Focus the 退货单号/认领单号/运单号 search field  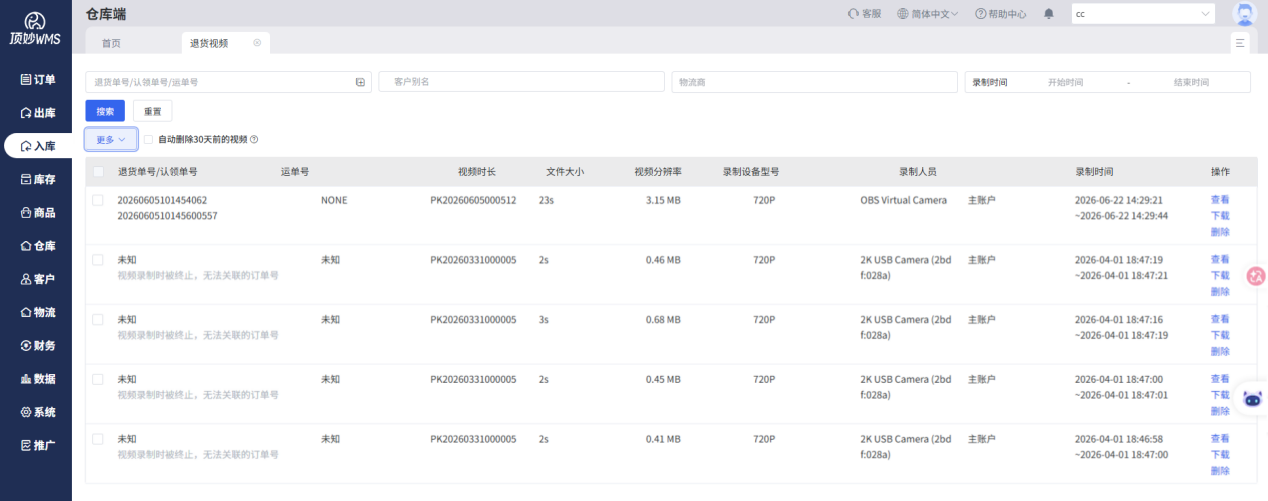click(x=227, y=82)
